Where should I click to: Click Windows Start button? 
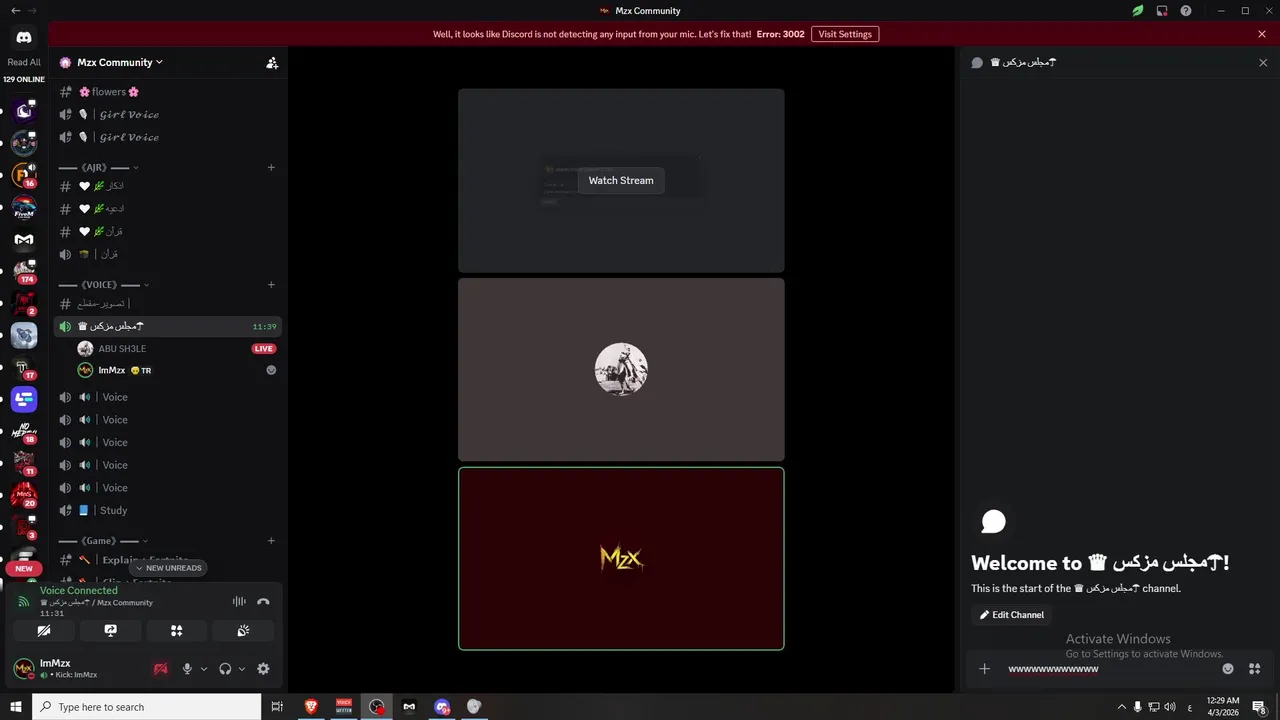16,707
